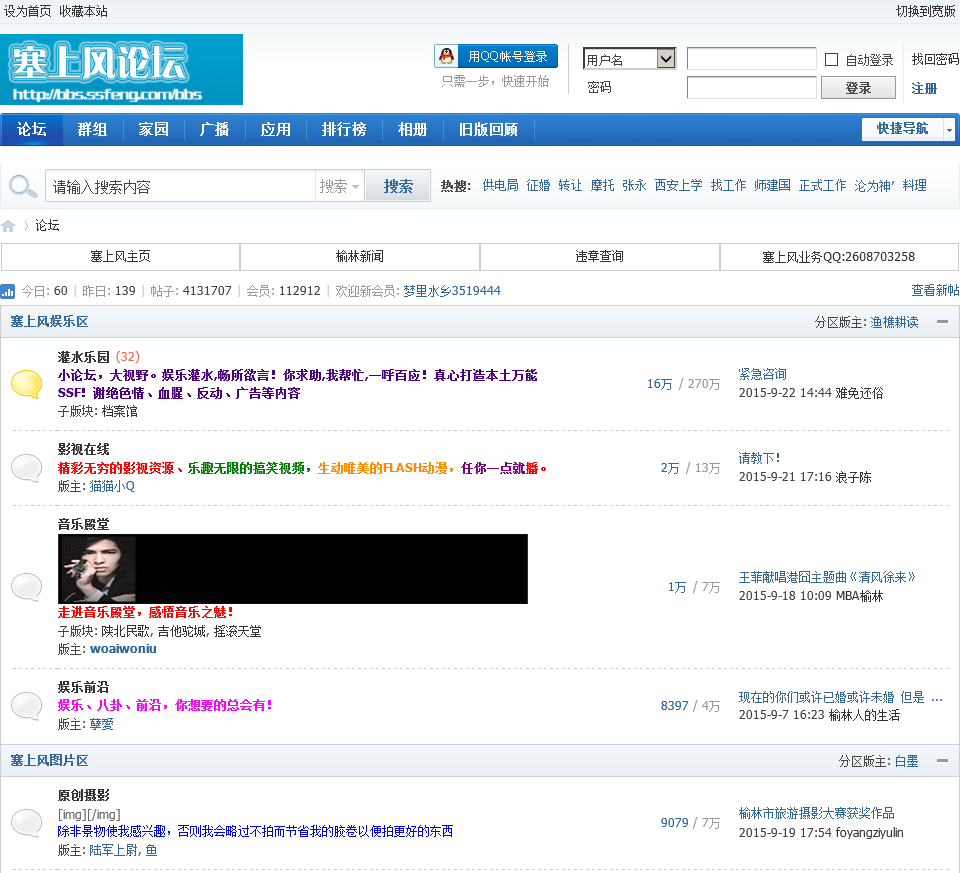Open the 塞上风主页 link box
The height and width of the screenshot is (873, 960).
(121, 257)
